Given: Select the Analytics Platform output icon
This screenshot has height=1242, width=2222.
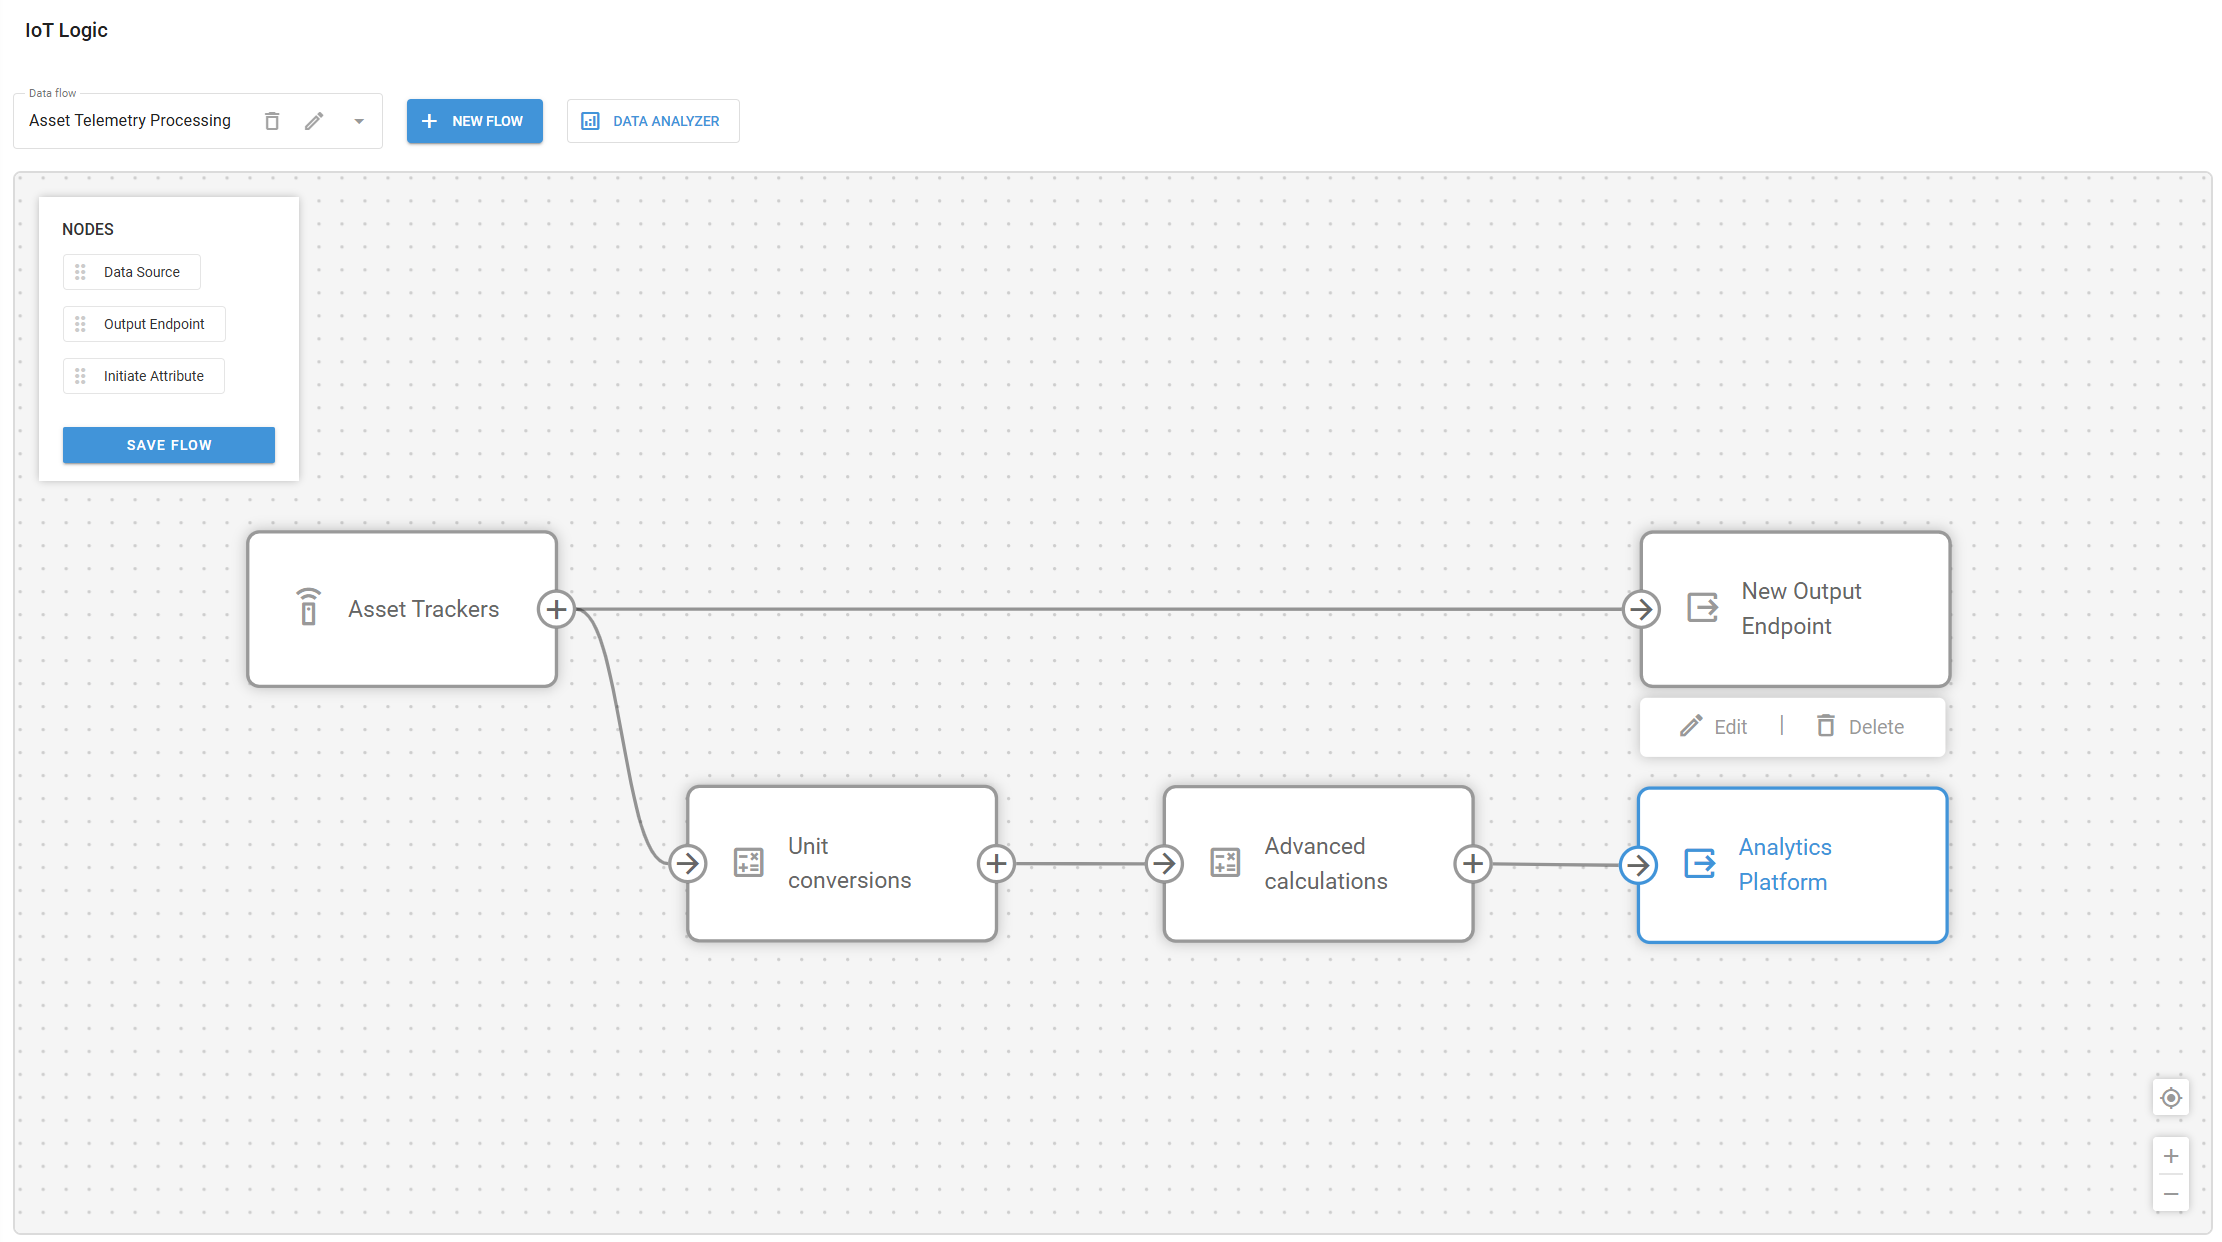Looking at the screenshot, I should pyautogui.click(x=1701, y=864).
